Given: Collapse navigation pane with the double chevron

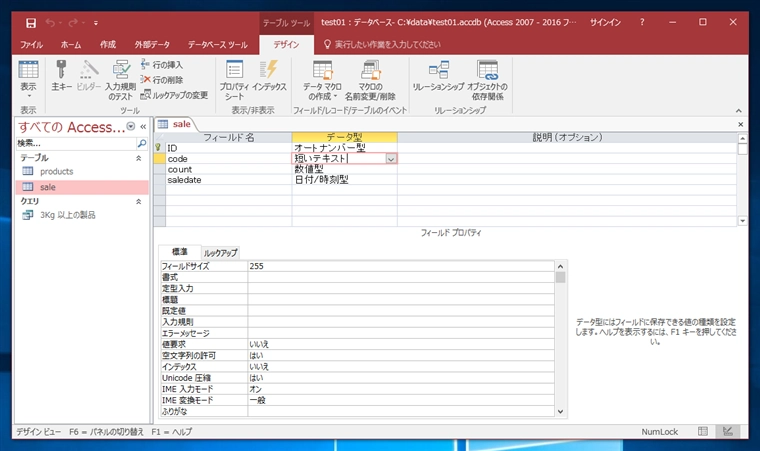Looking at the screenshot, I should tap(143, 127).
